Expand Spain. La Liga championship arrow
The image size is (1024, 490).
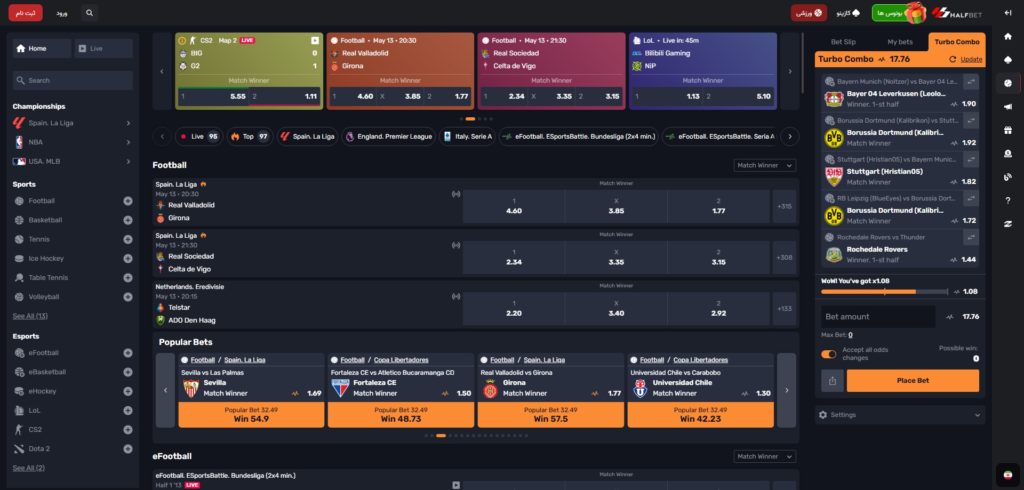pyautogui.click(x=128, y=123)
